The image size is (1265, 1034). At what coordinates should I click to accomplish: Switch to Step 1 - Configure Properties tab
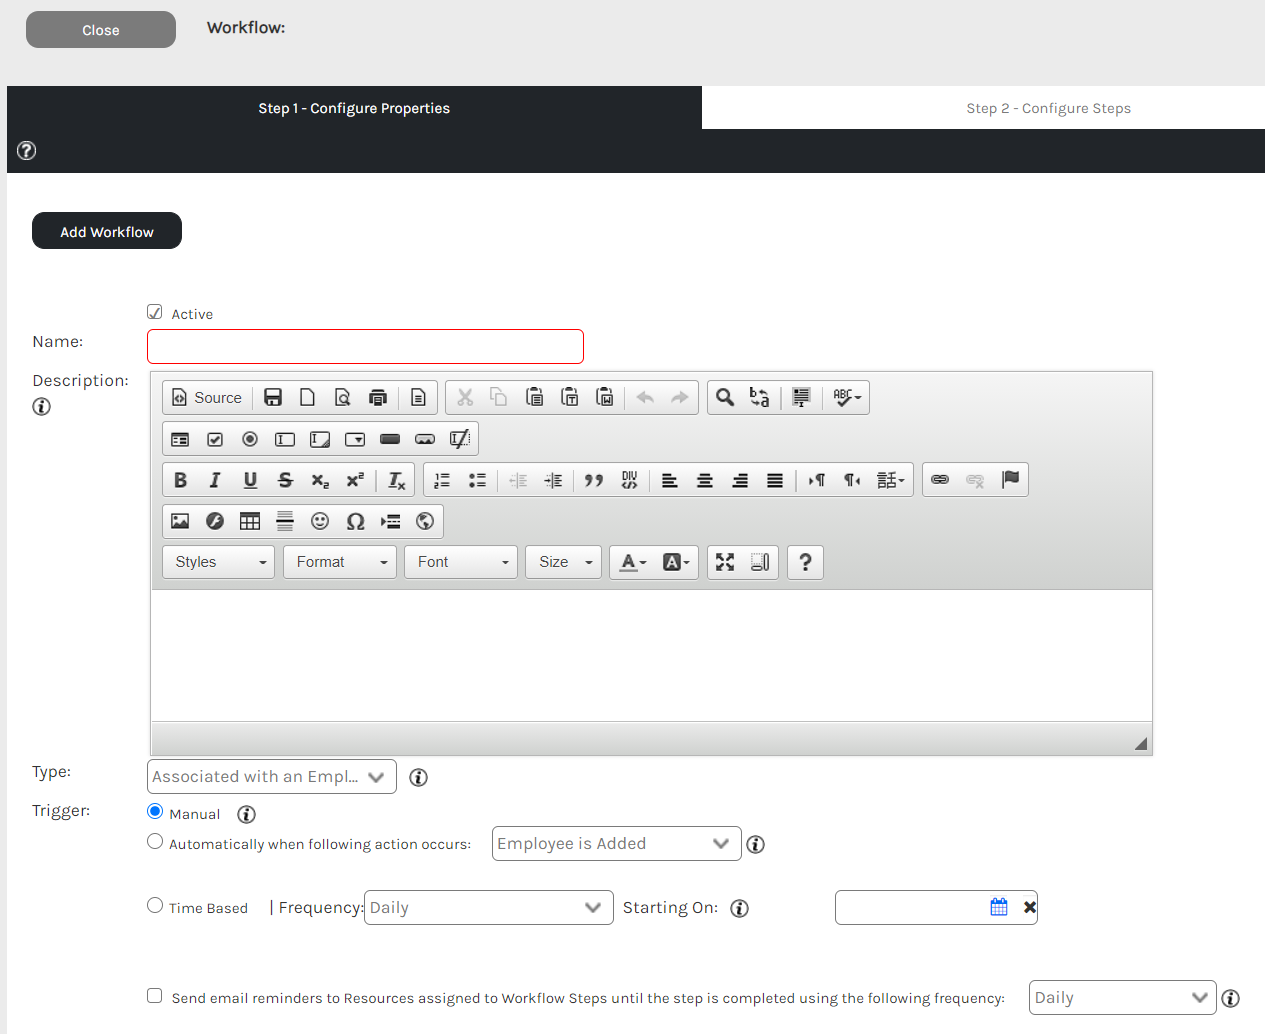[x=354, y=108]
